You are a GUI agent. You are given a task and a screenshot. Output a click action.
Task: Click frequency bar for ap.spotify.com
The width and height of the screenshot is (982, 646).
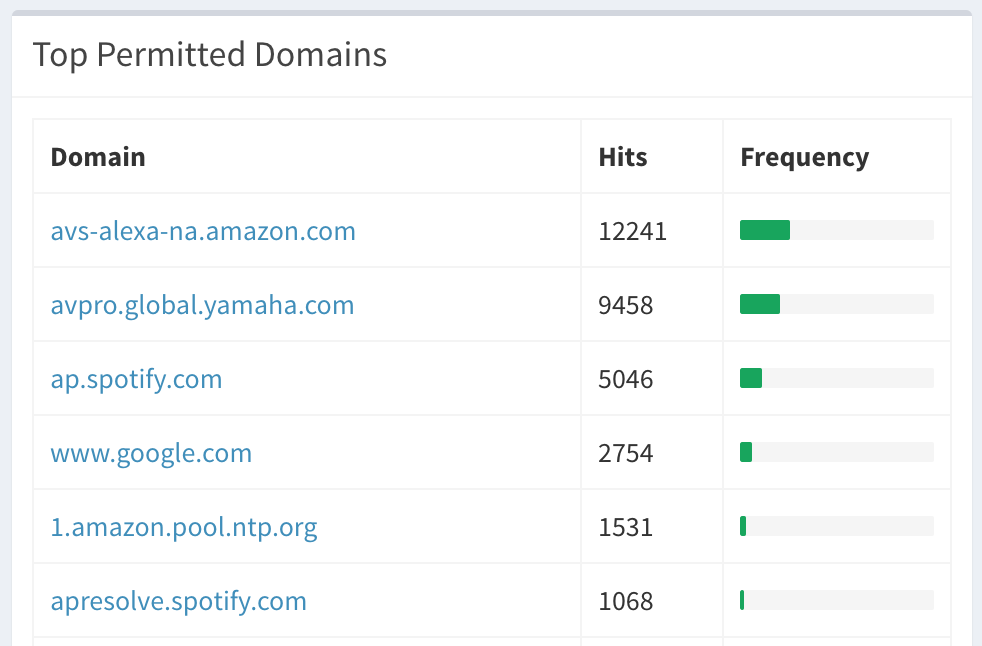(837, 378)
